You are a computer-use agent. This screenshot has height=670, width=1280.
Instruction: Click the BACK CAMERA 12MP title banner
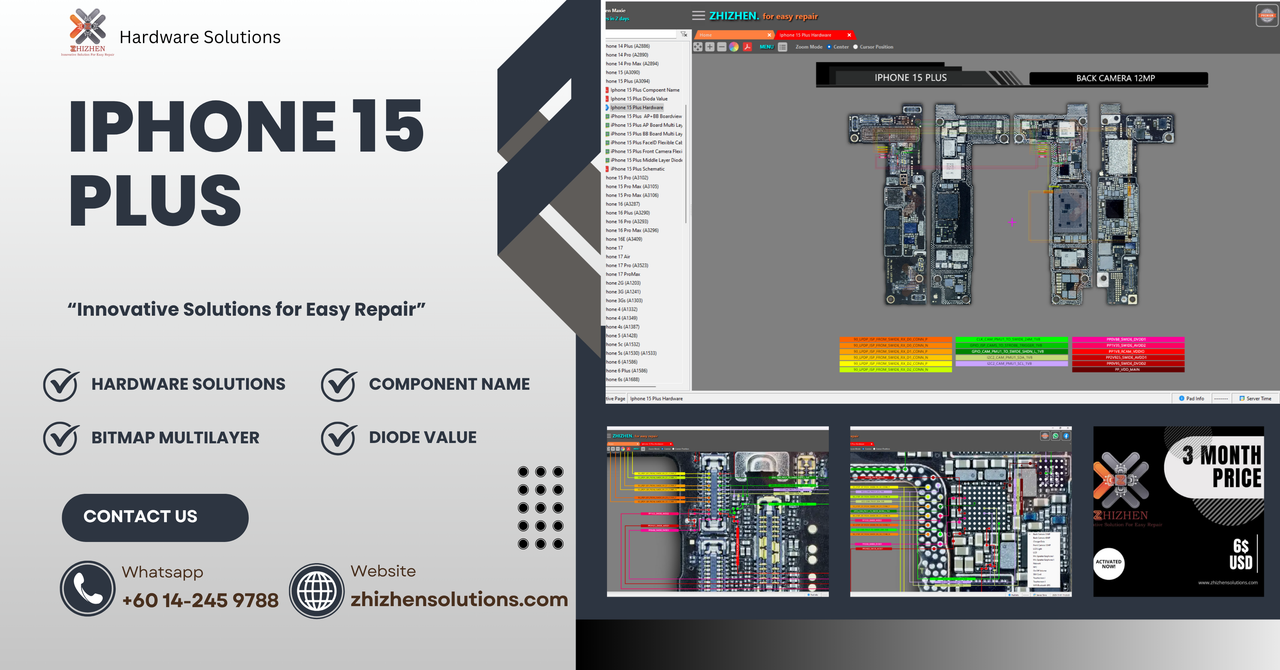click(x=1118, y=78)
